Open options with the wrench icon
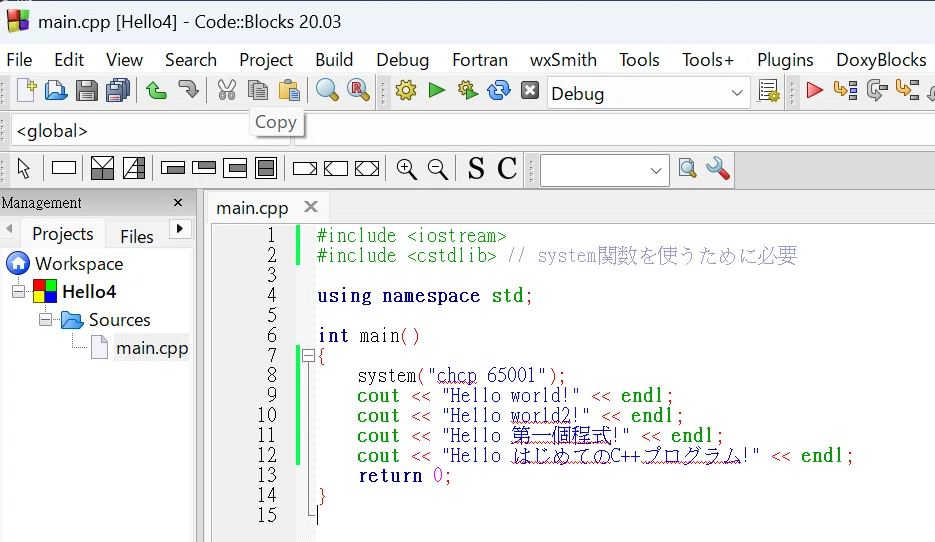The height and width of the screenshot is (542, 935). pos(718,169)
